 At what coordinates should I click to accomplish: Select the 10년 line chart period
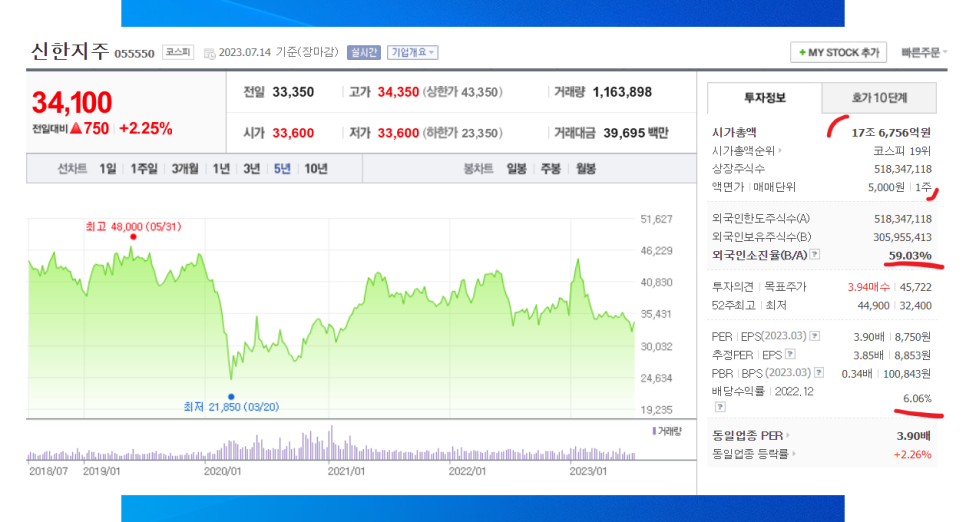pos(316,168)
